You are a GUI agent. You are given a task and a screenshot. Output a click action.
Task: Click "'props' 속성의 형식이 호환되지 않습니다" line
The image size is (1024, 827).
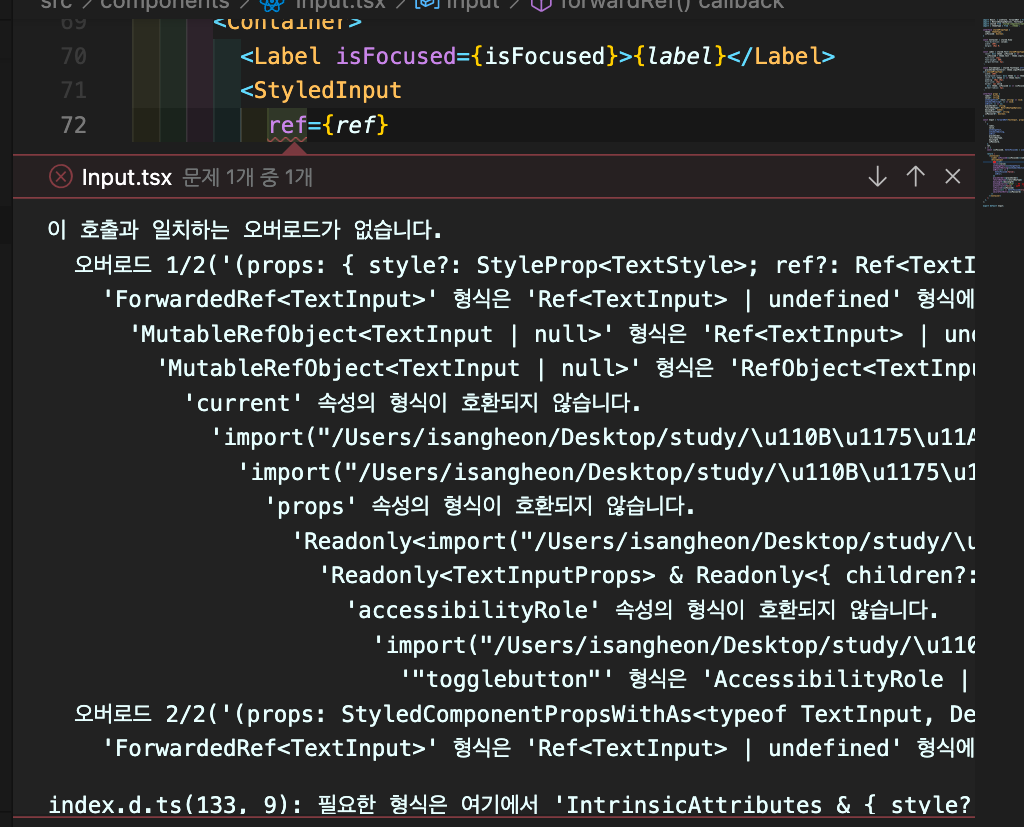pos(480,506)
